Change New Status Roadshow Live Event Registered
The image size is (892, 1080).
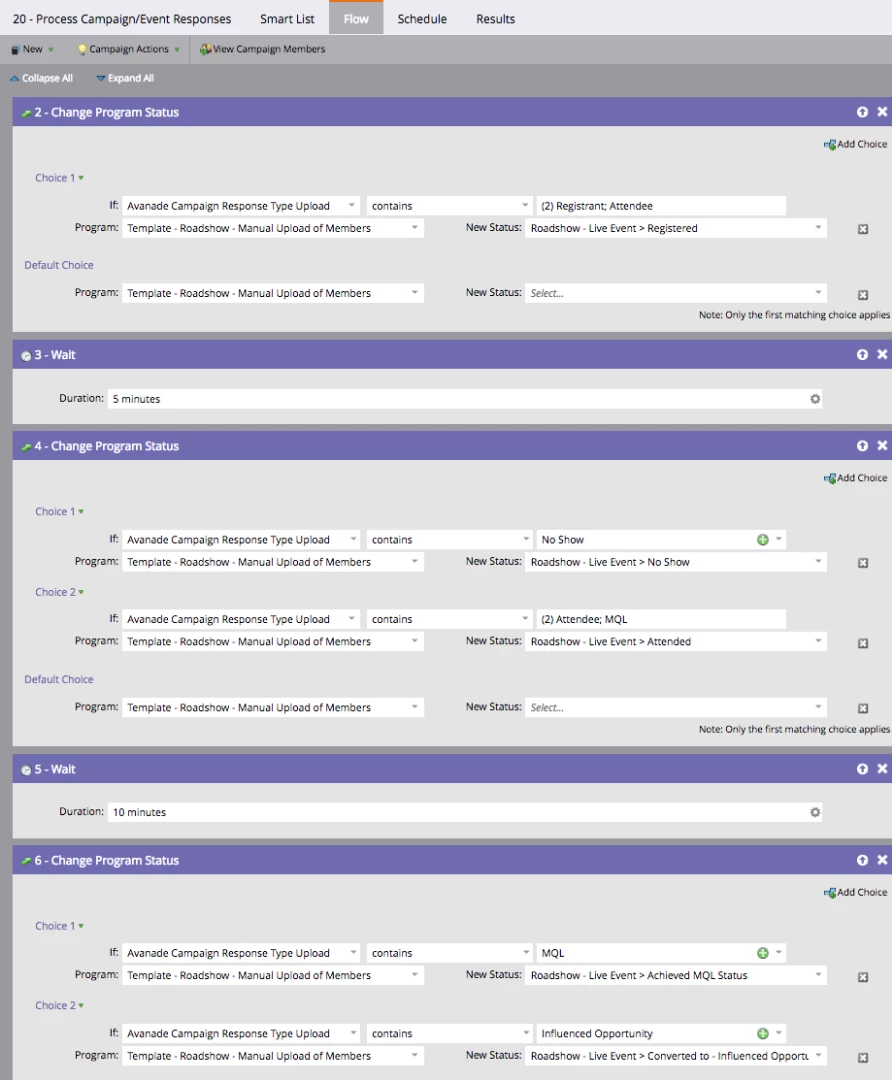coord(676,228)
